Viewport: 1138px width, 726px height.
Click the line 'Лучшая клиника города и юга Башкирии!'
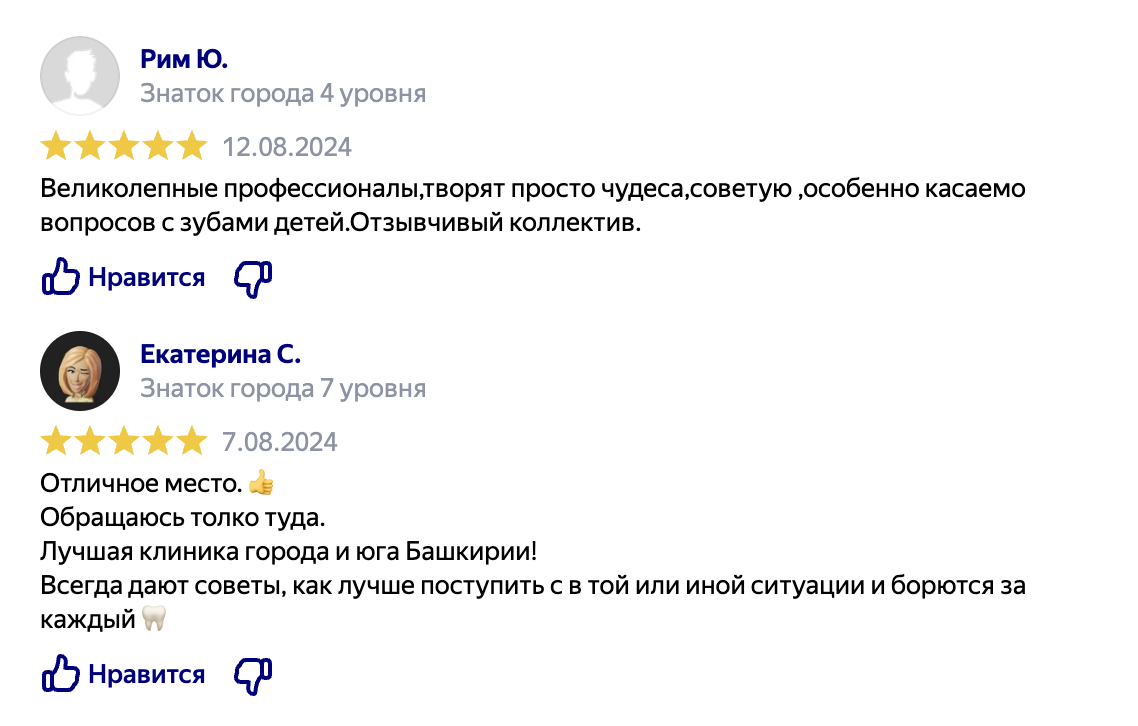pos(290,552)
